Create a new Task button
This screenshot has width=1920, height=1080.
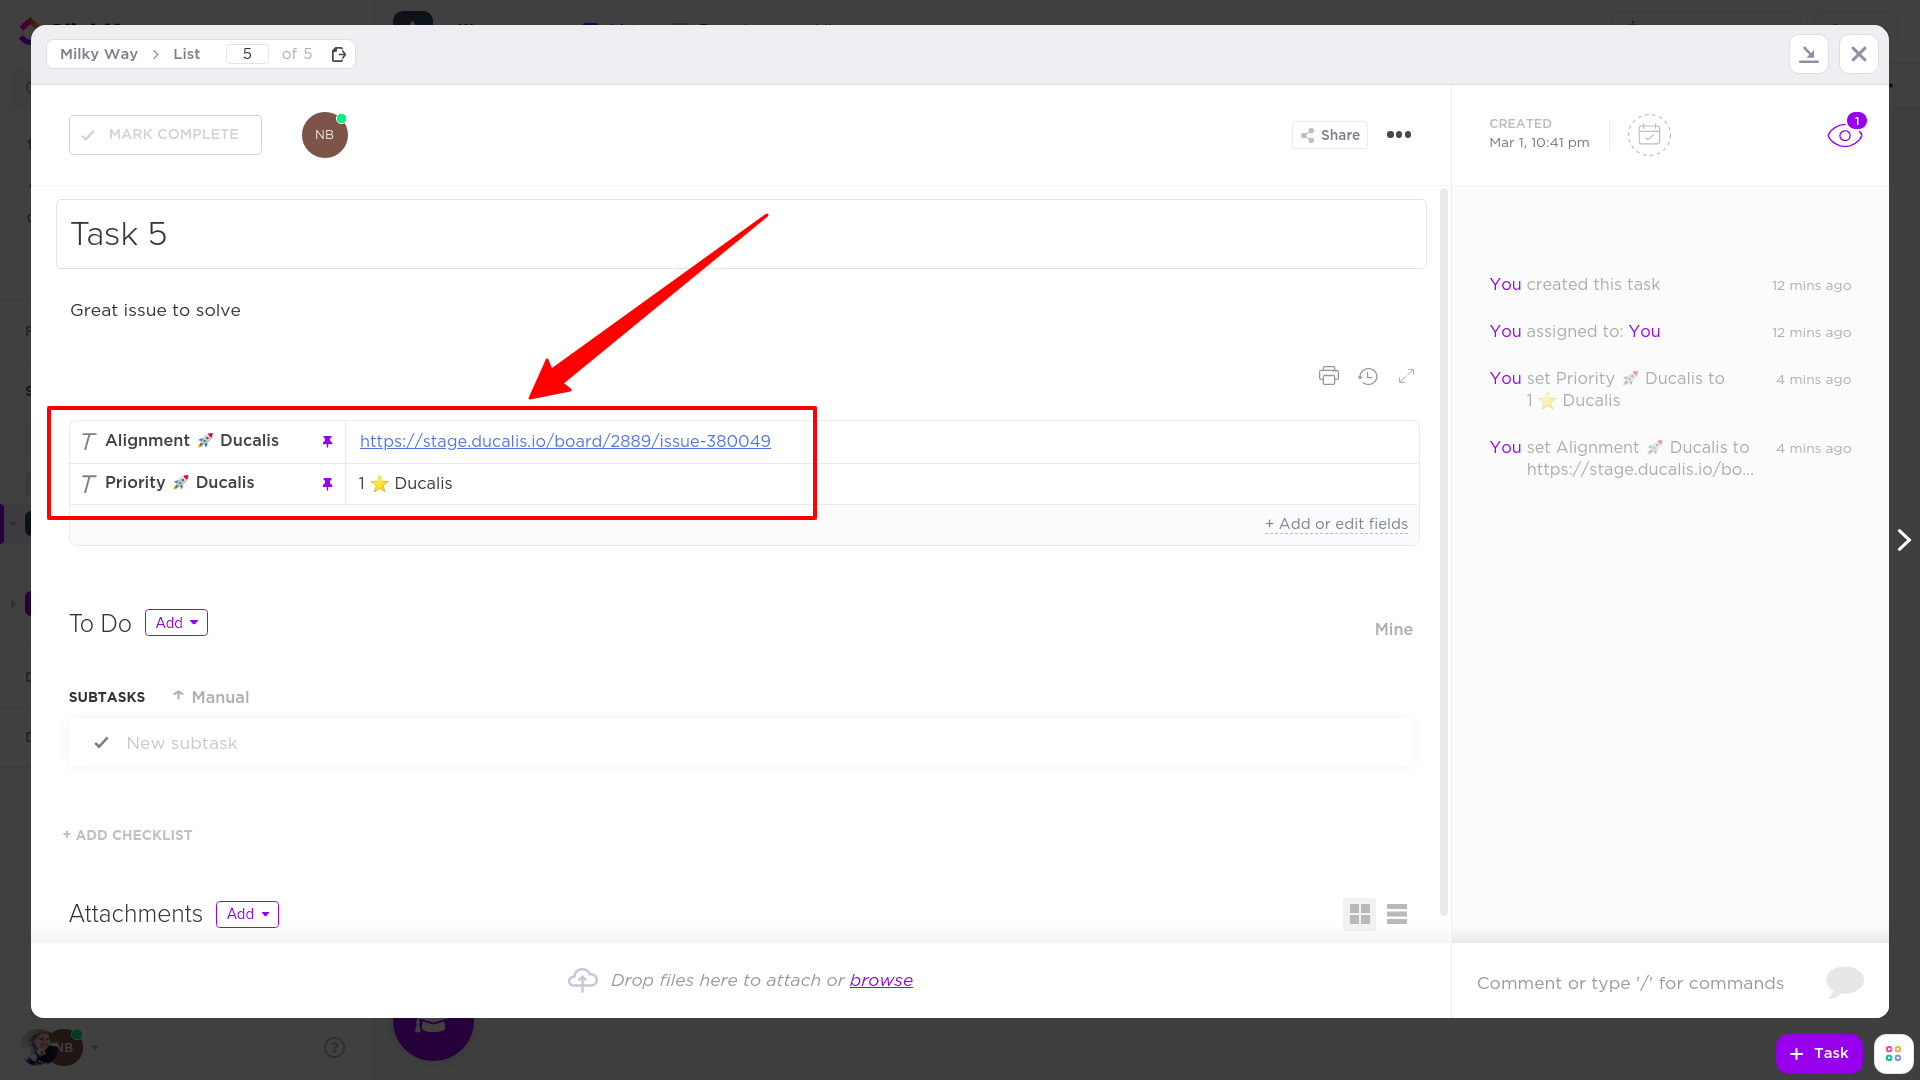point(1819,1053)
